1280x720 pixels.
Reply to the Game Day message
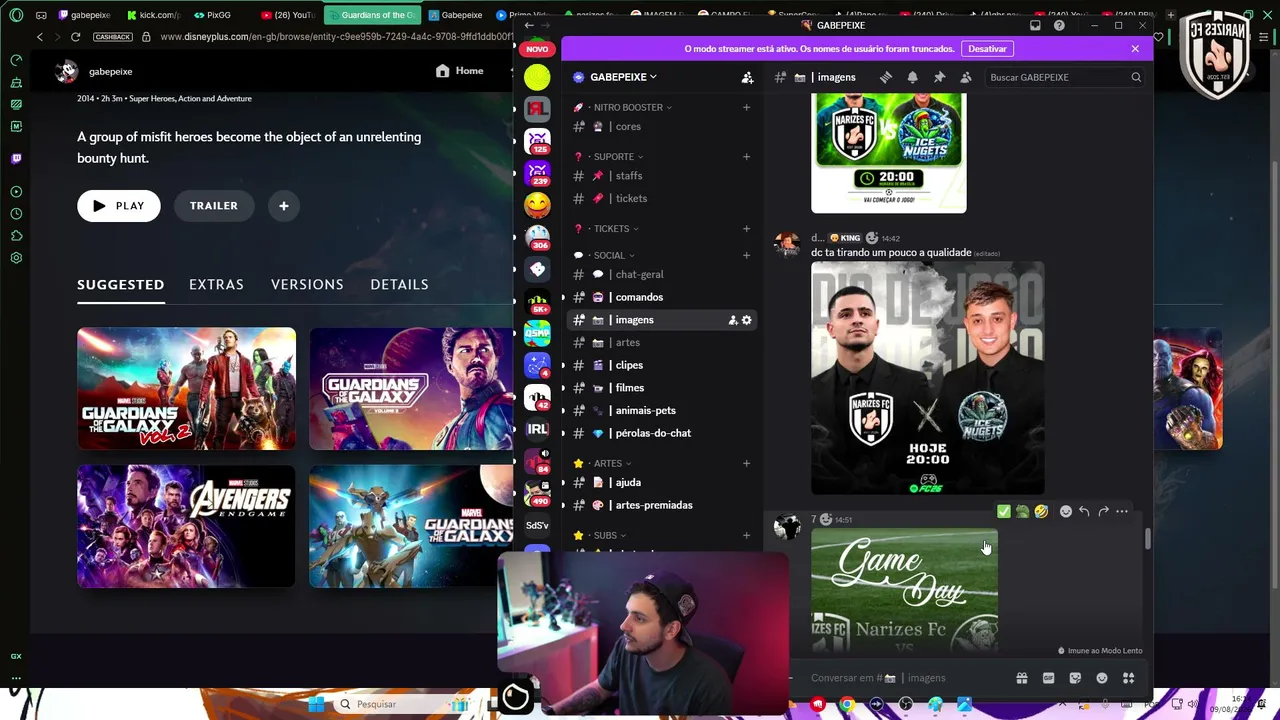[1084, 512]
